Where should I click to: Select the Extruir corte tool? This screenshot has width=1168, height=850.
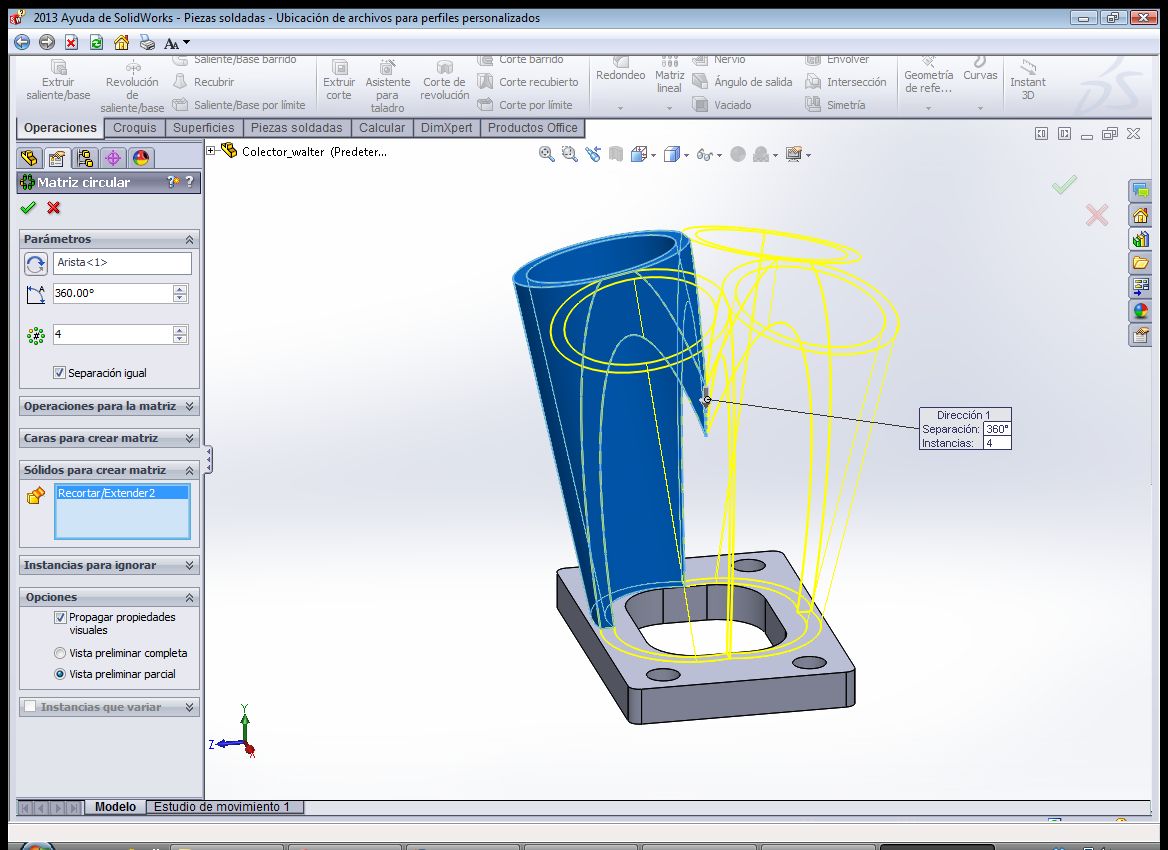click(339, 81)
